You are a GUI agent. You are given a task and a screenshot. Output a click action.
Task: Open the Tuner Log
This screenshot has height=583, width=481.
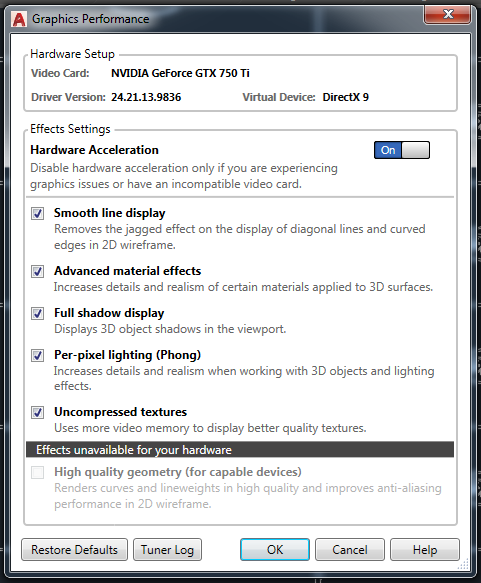(x=167, y=550)
